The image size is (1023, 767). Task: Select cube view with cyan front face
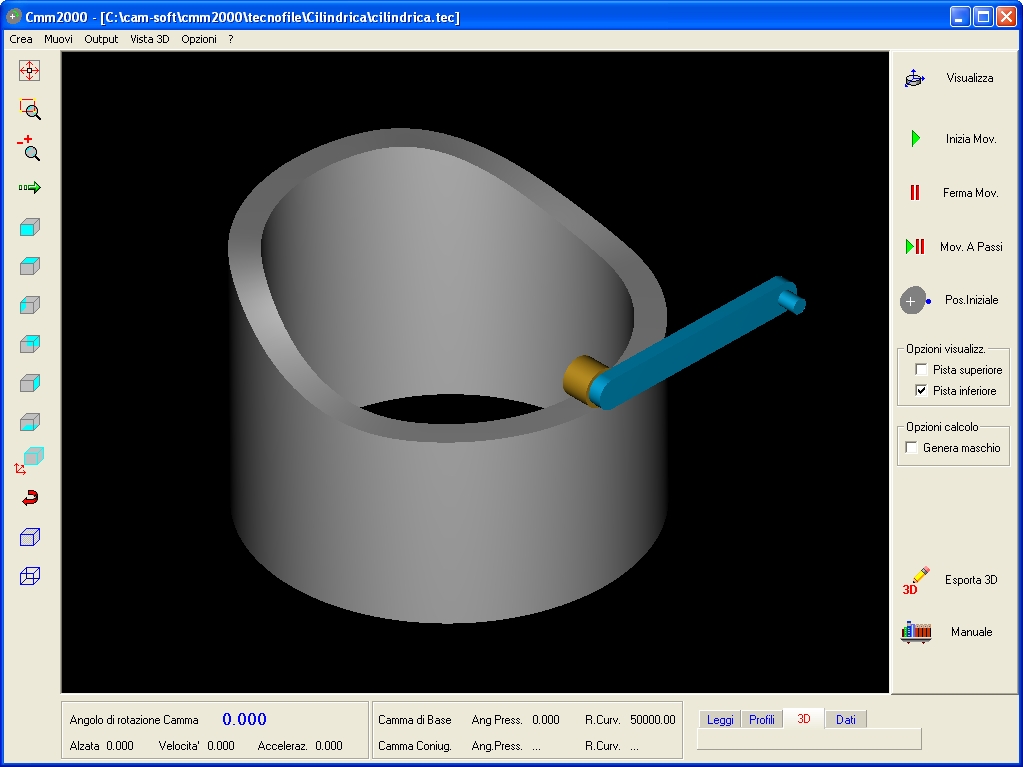click(29, 227)
